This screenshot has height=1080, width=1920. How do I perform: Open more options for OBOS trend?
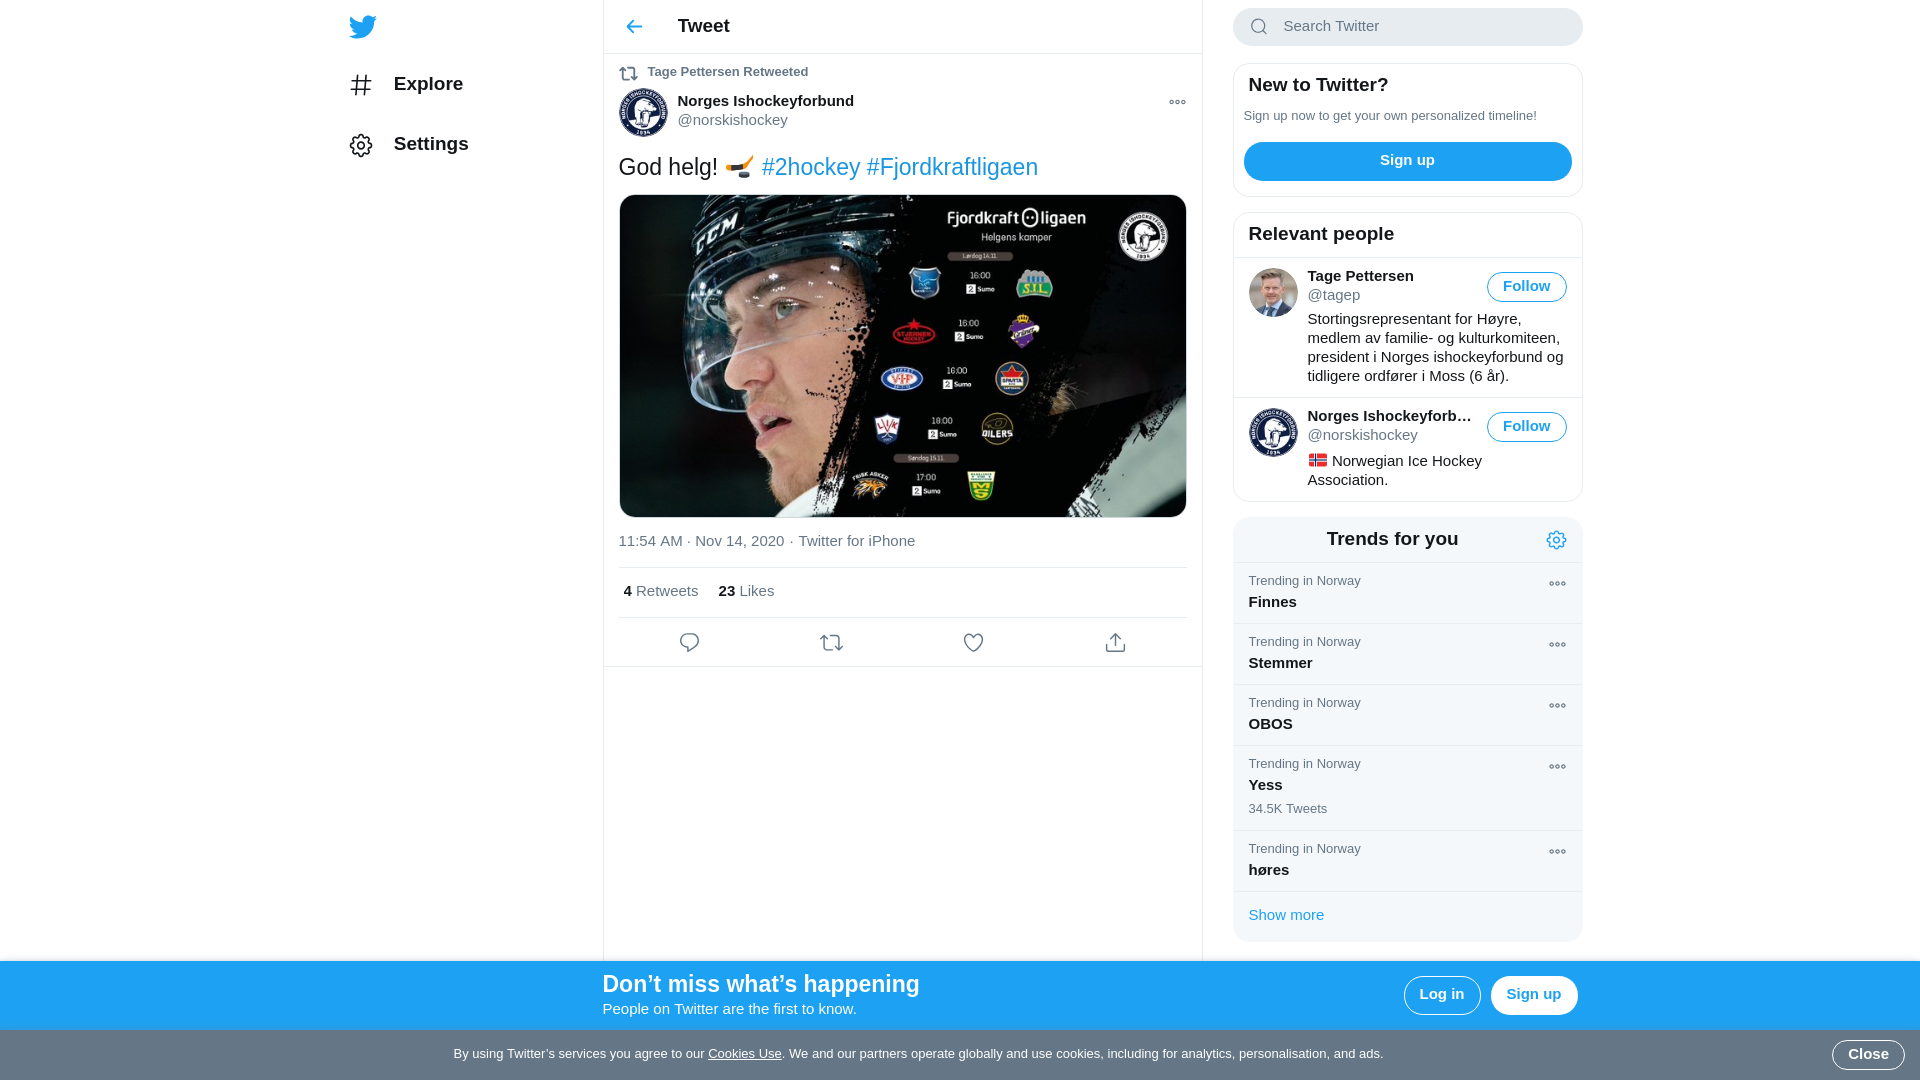(1557, 706)
